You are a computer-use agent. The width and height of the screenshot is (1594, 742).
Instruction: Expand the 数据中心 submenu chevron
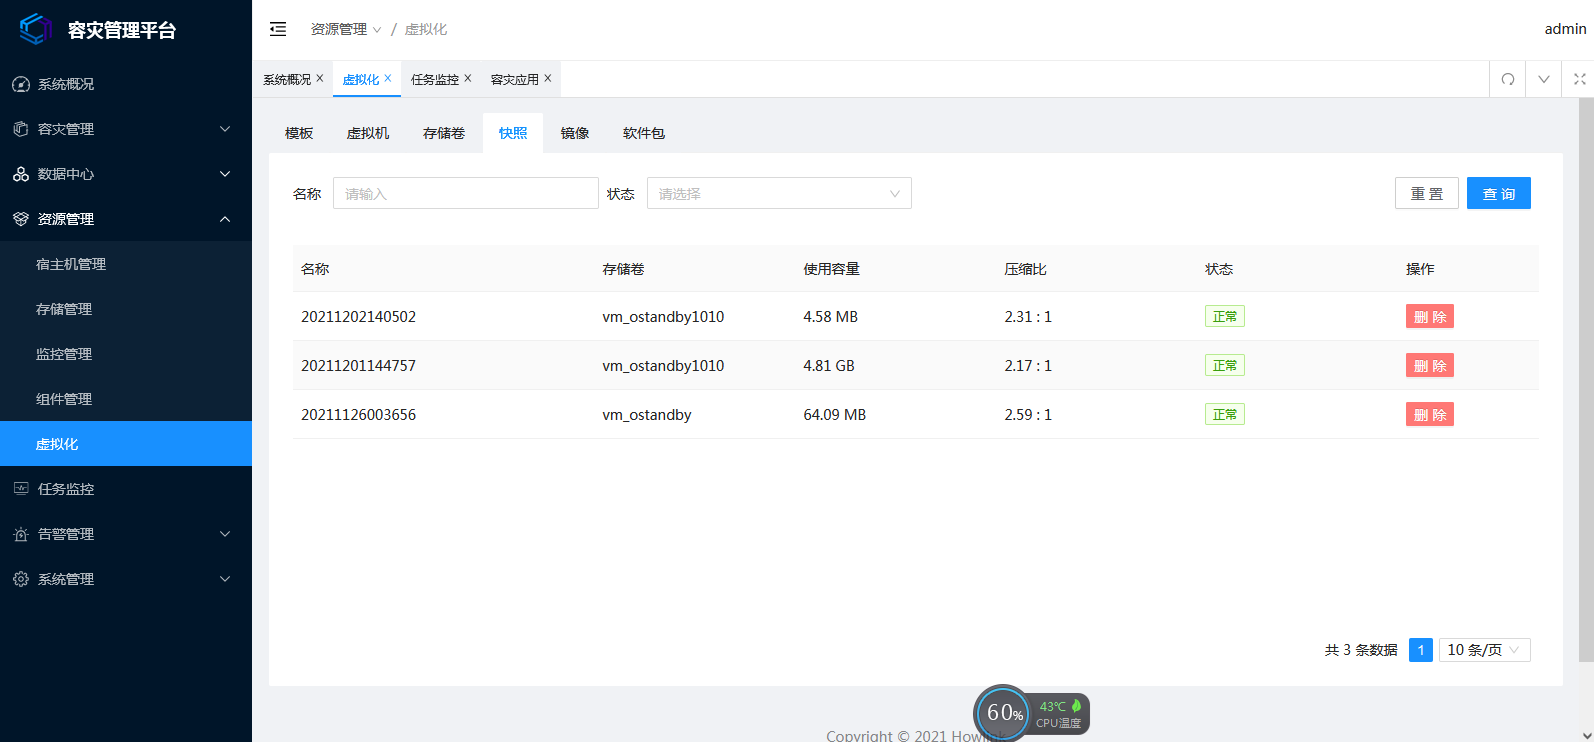[x=225, y=174]
